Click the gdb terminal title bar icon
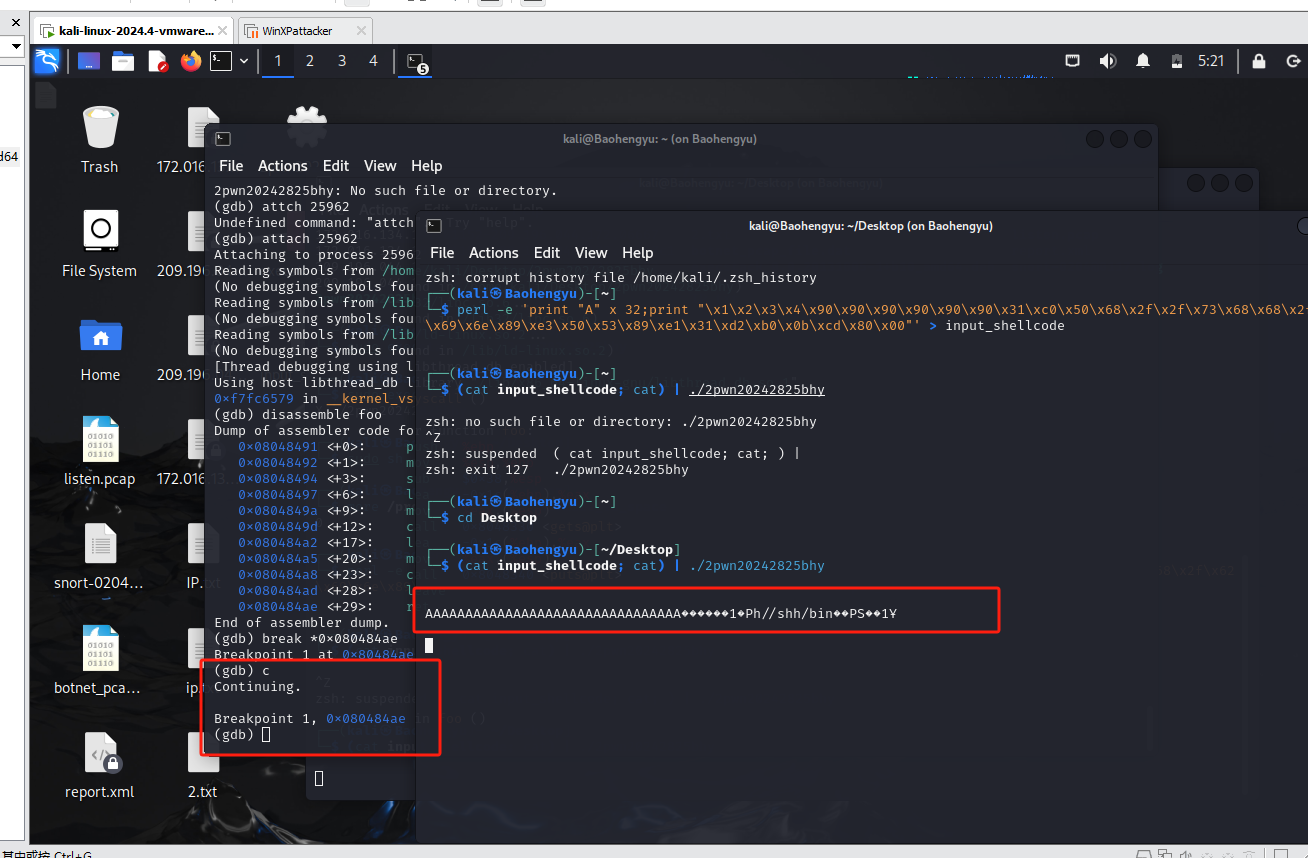 point(223,139)
